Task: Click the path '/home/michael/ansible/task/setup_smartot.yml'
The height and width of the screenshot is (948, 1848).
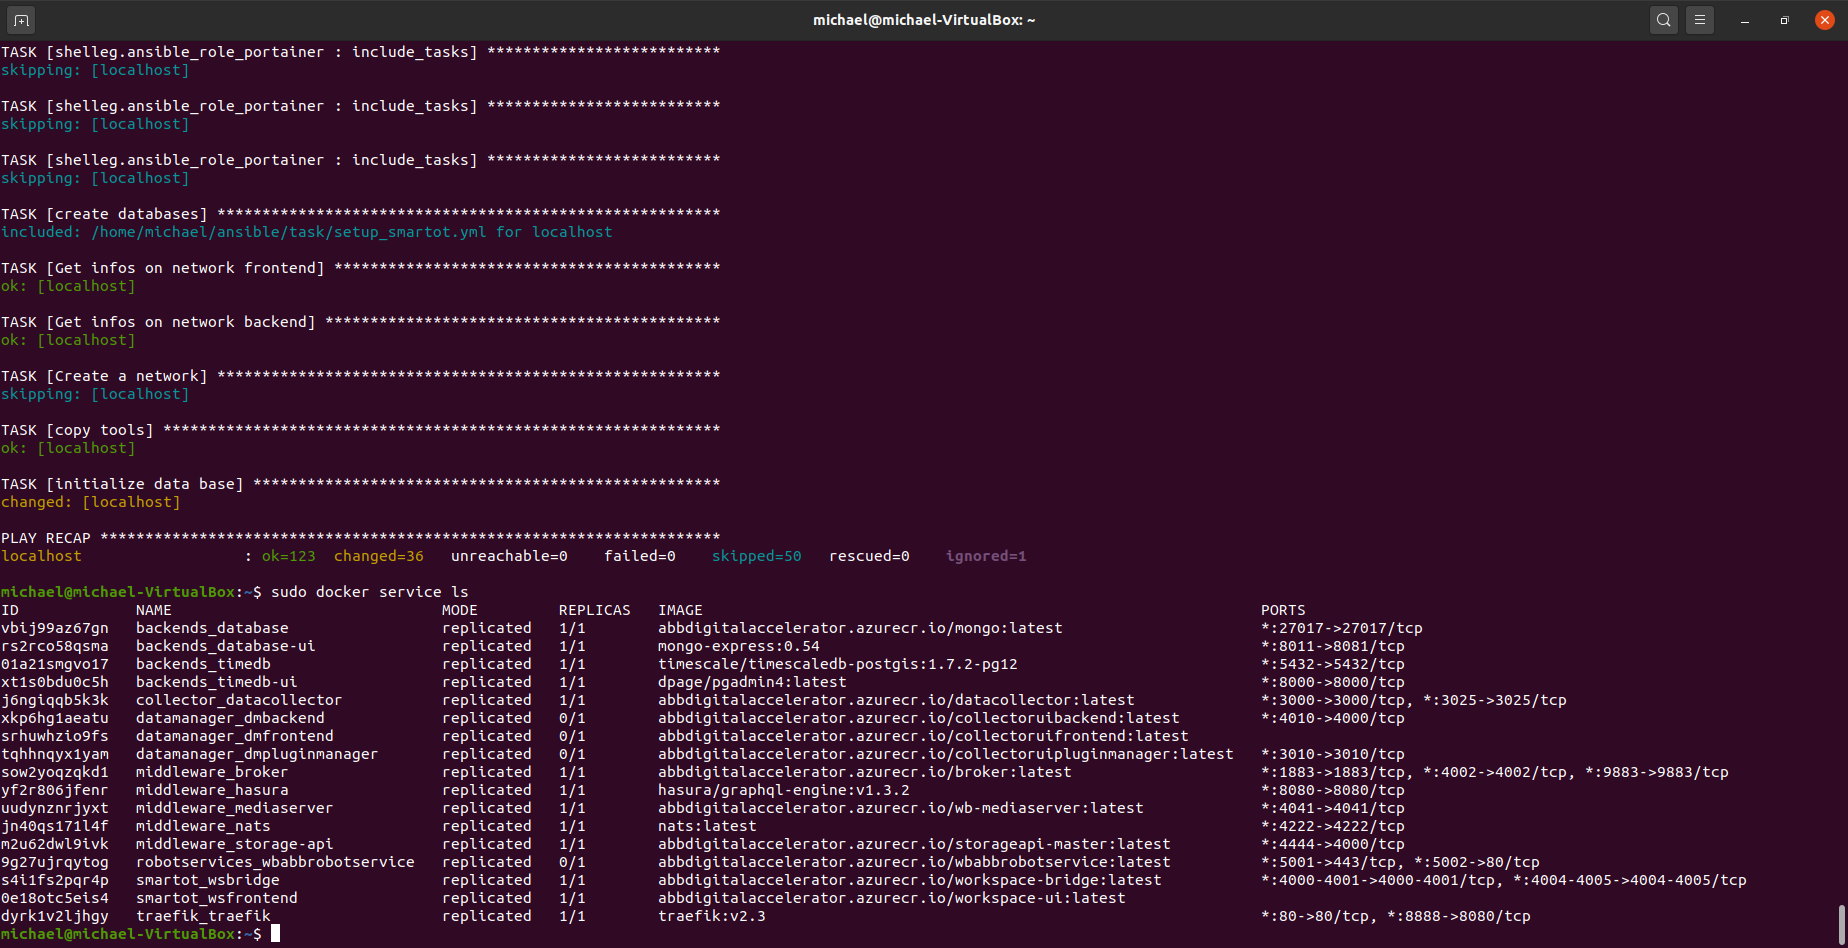Action: [289, 232]
